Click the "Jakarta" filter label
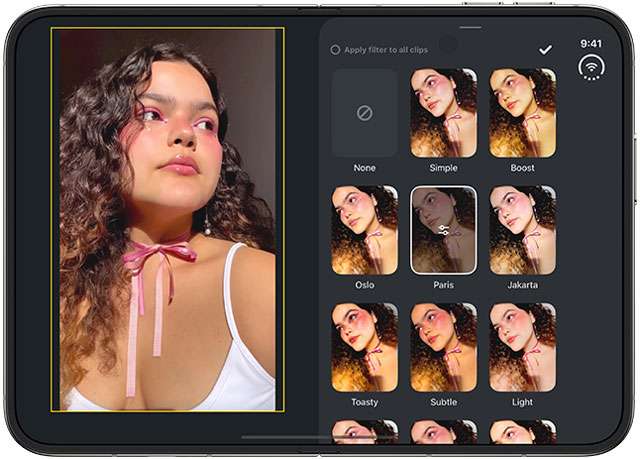The width and height of the screenshot is (640, 459). tap(522, 285)
